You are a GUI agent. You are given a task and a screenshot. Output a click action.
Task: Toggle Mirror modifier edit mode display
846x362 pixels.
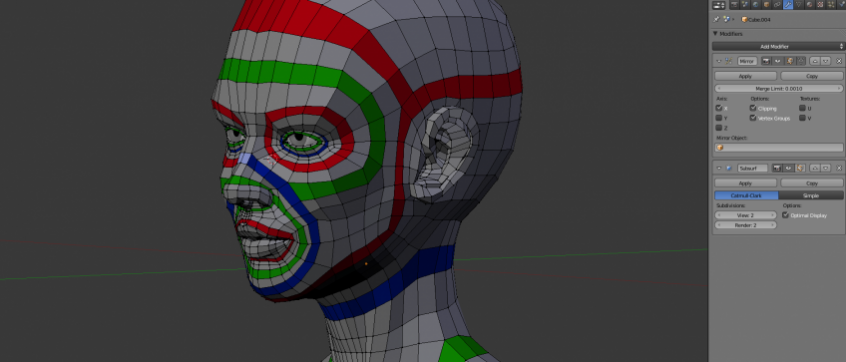click(790, 61)
